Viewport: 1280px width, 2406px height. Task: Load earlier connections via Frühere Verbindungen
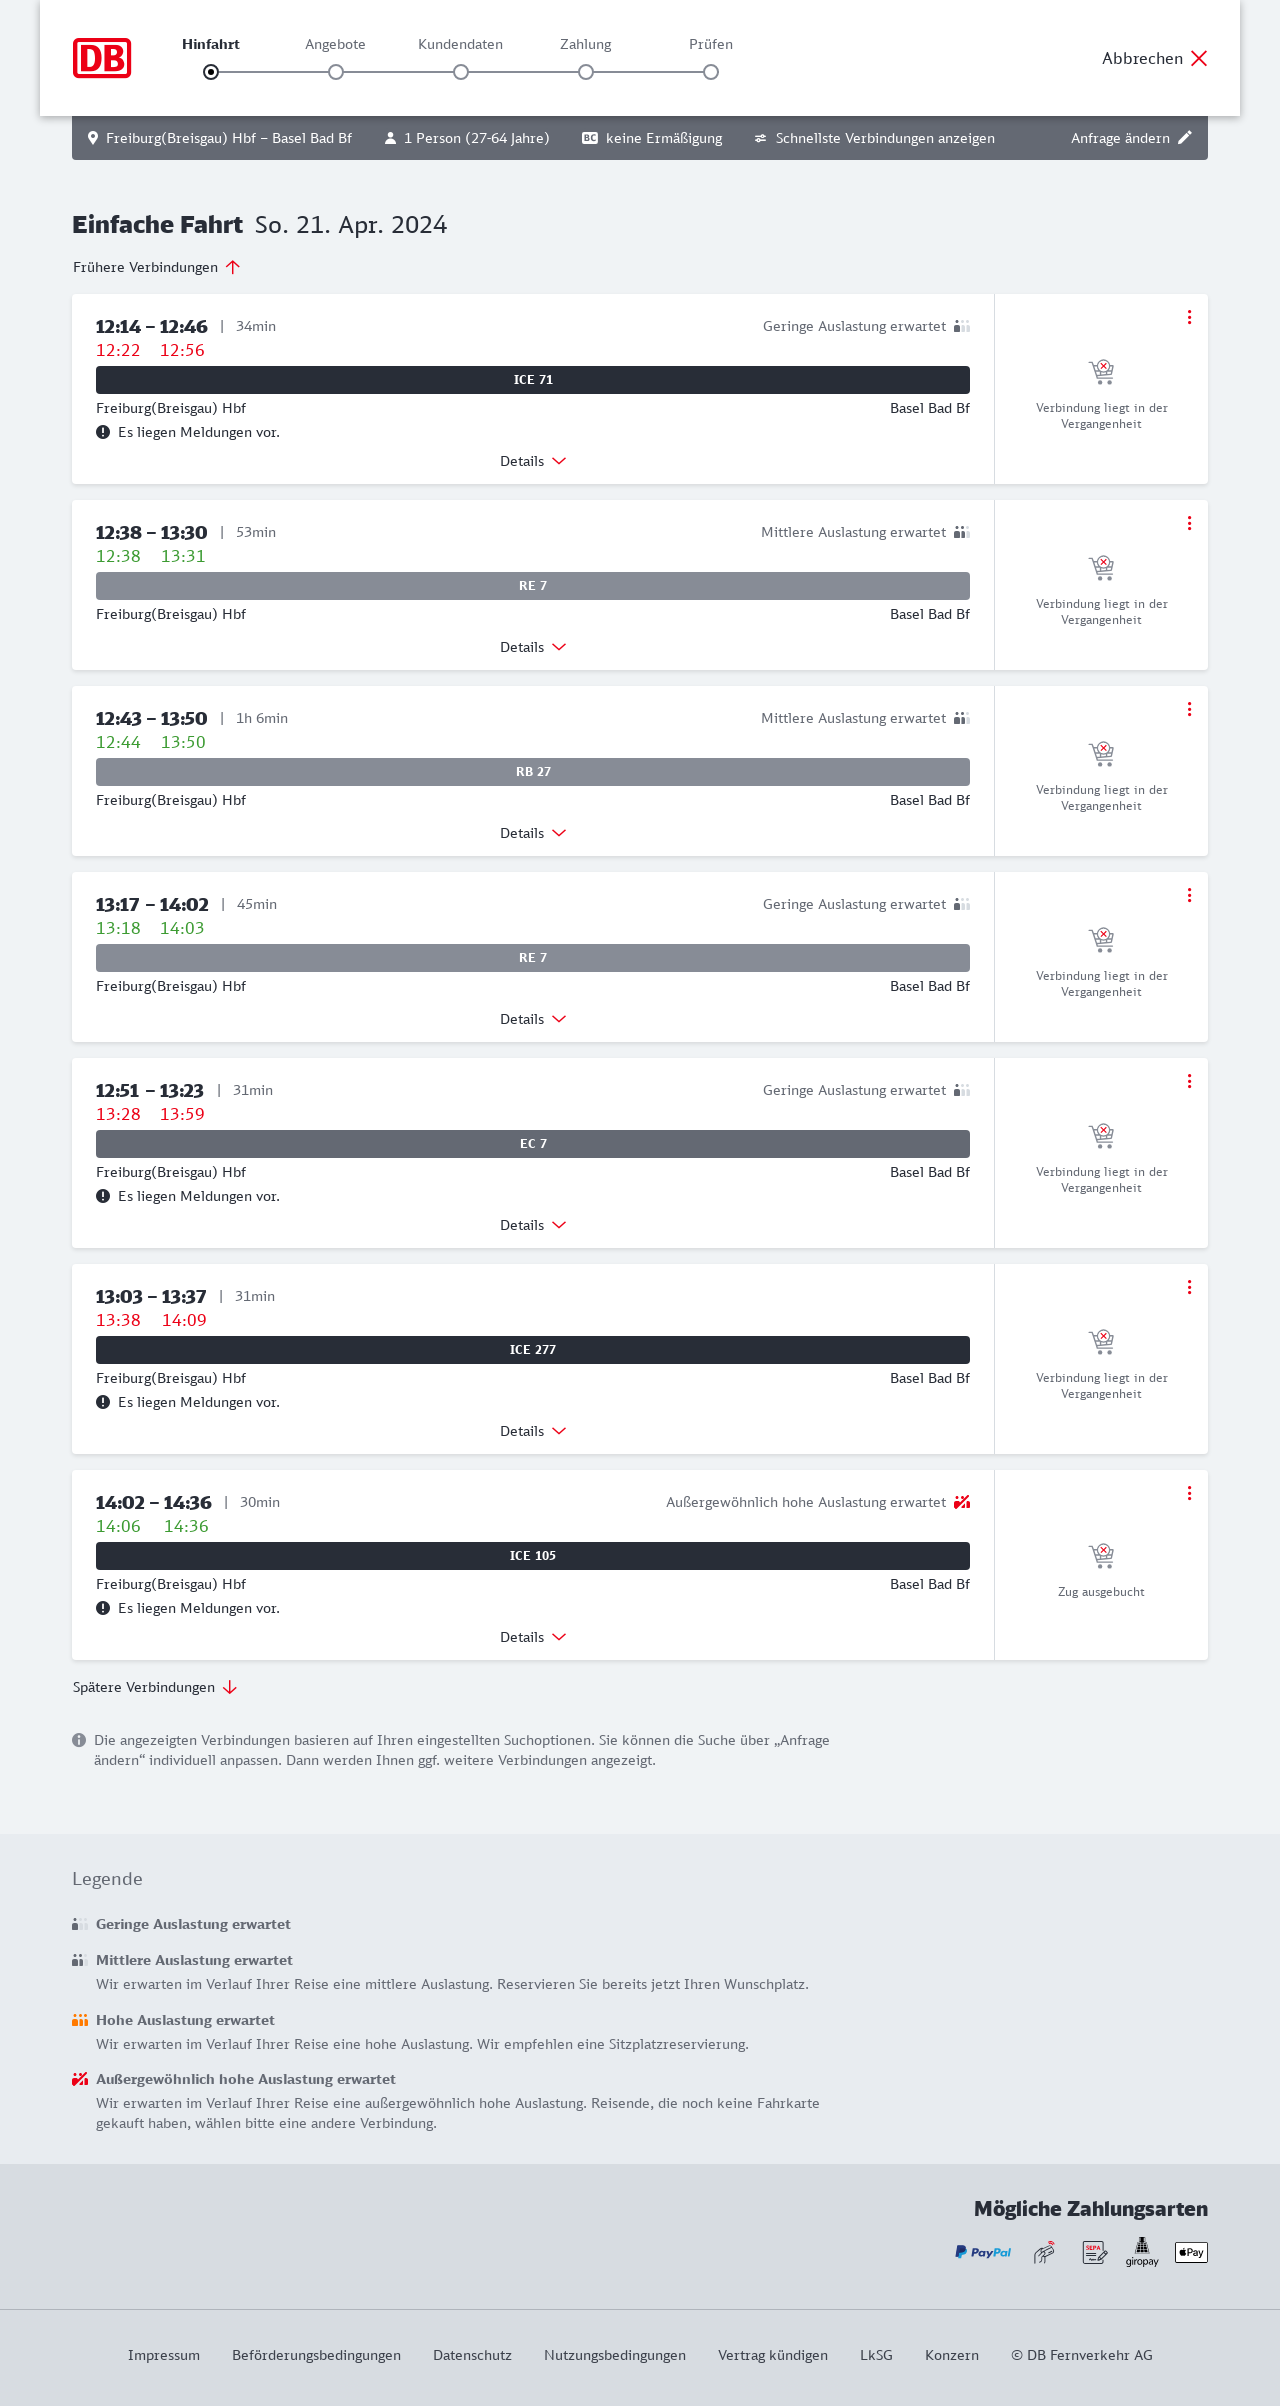coord(156,267)
